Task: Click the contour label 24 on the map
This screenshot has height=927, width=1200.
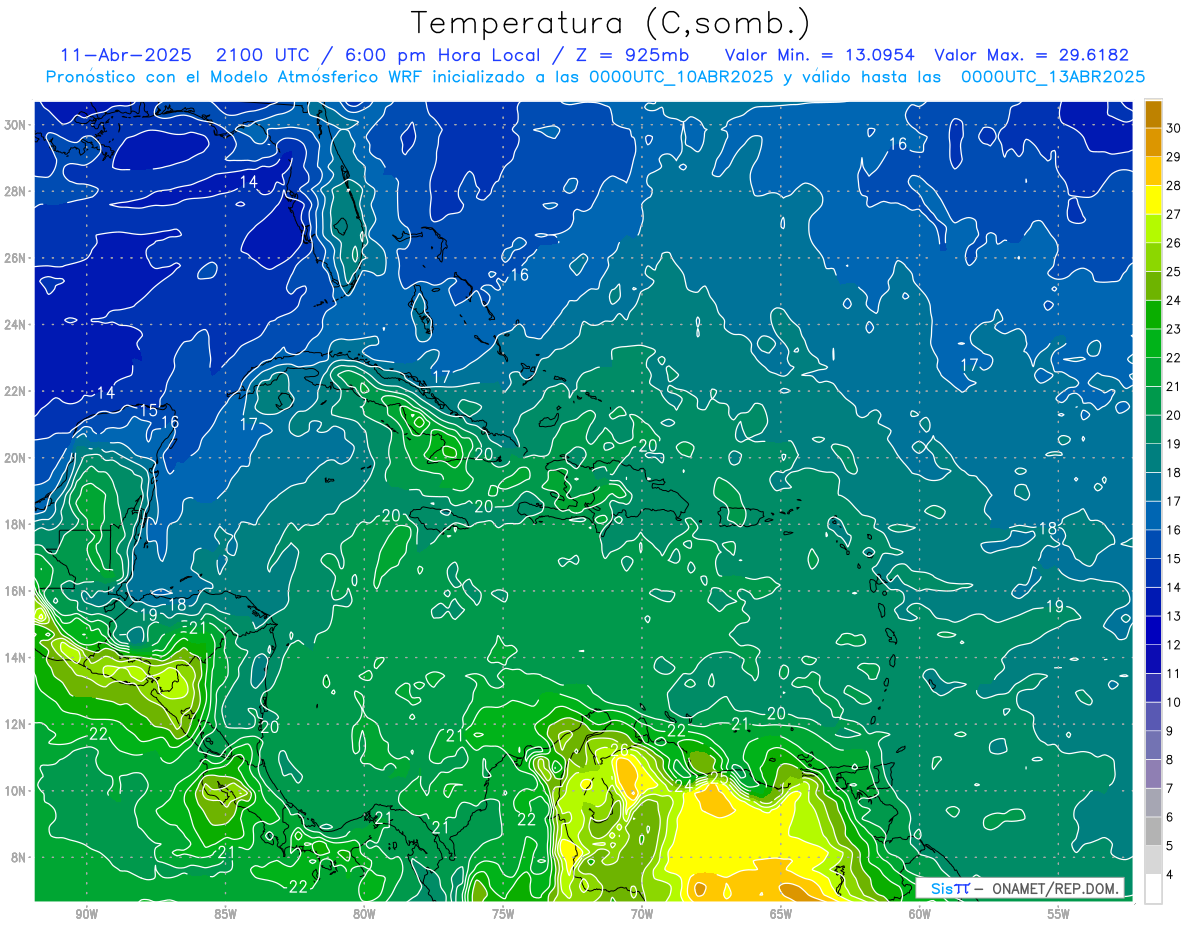Action: point(683,786)
